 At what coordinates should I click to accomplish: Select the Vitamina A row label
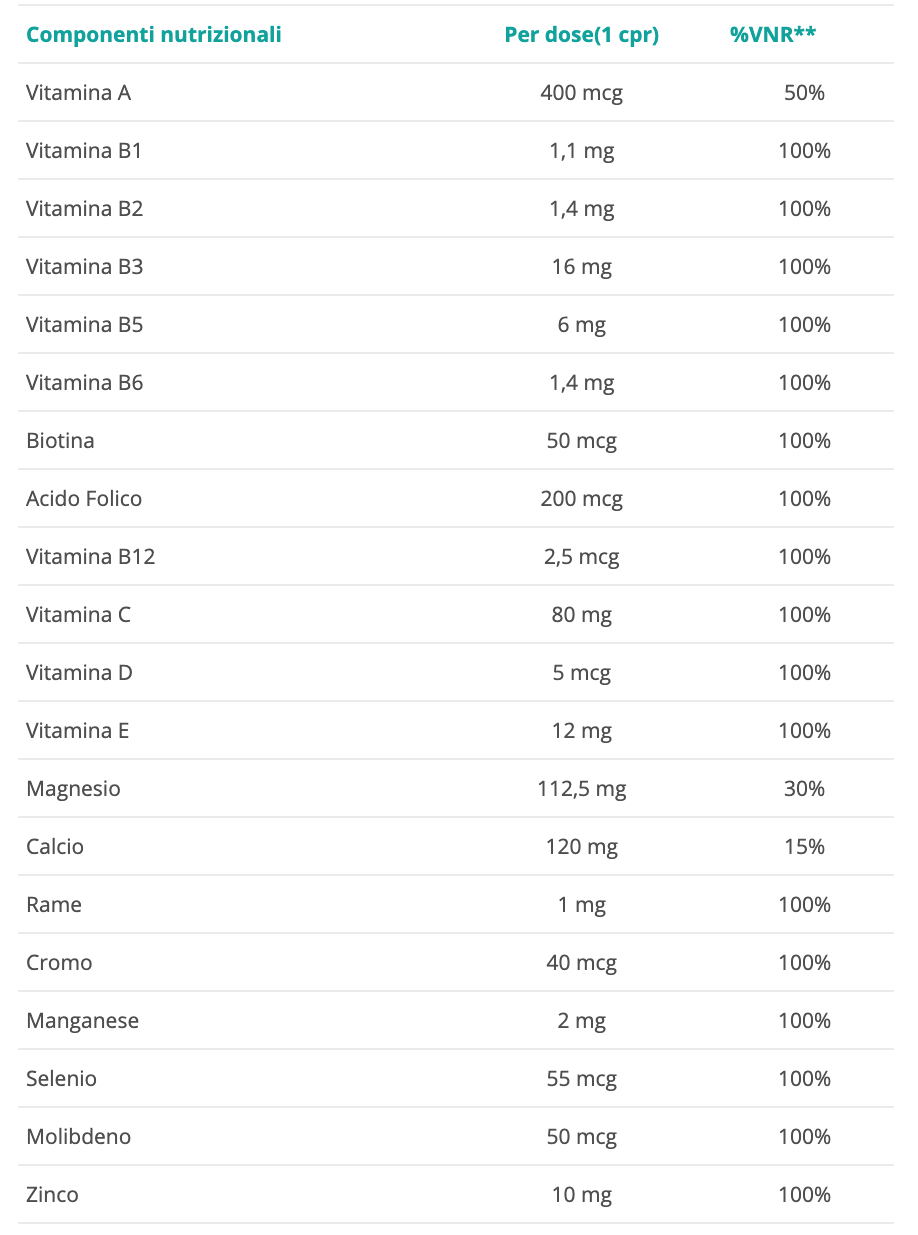(x=79, y=93)
